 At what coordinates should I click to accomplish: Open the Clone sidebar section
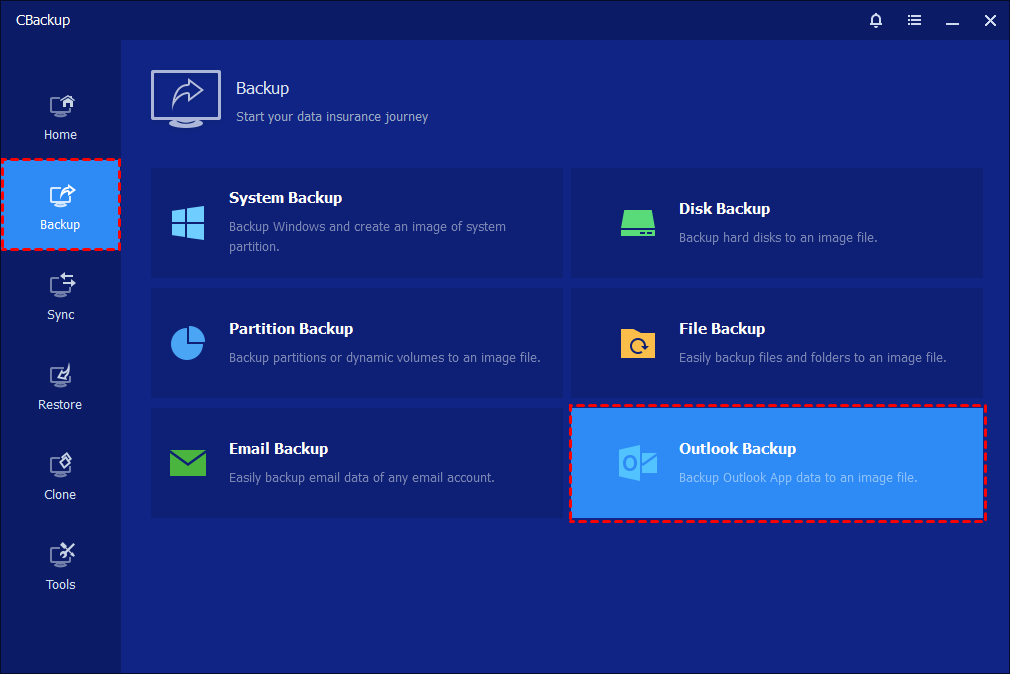(60, 477)
